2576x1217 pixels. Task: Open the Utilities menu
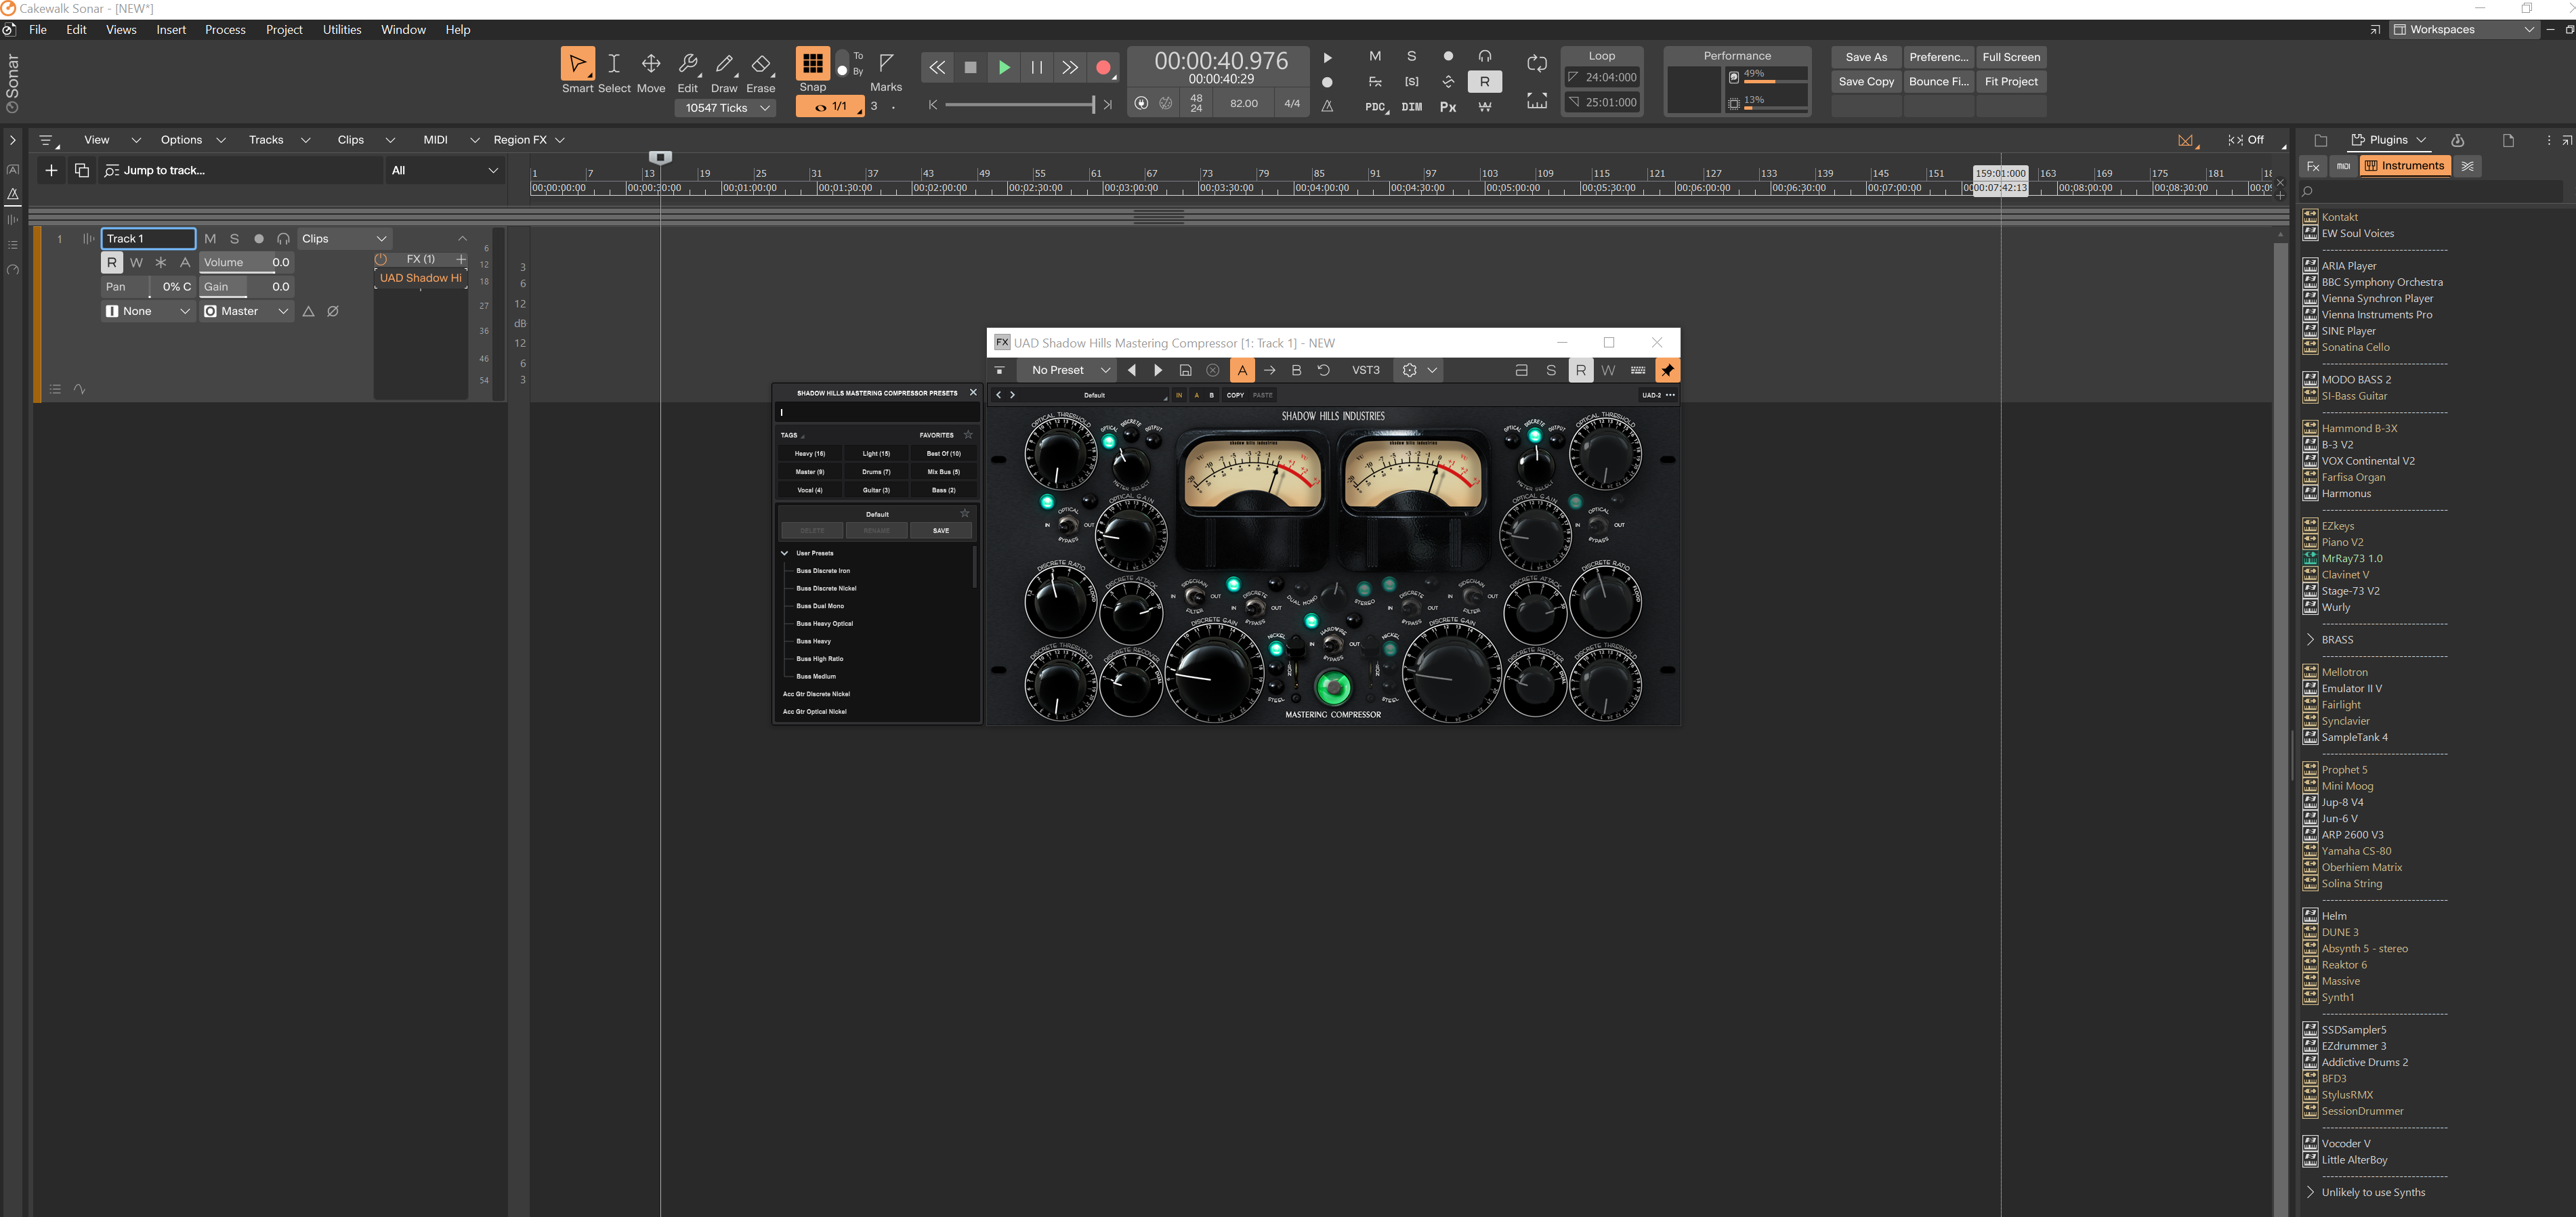pyautogui.click(x=342, y=30)
